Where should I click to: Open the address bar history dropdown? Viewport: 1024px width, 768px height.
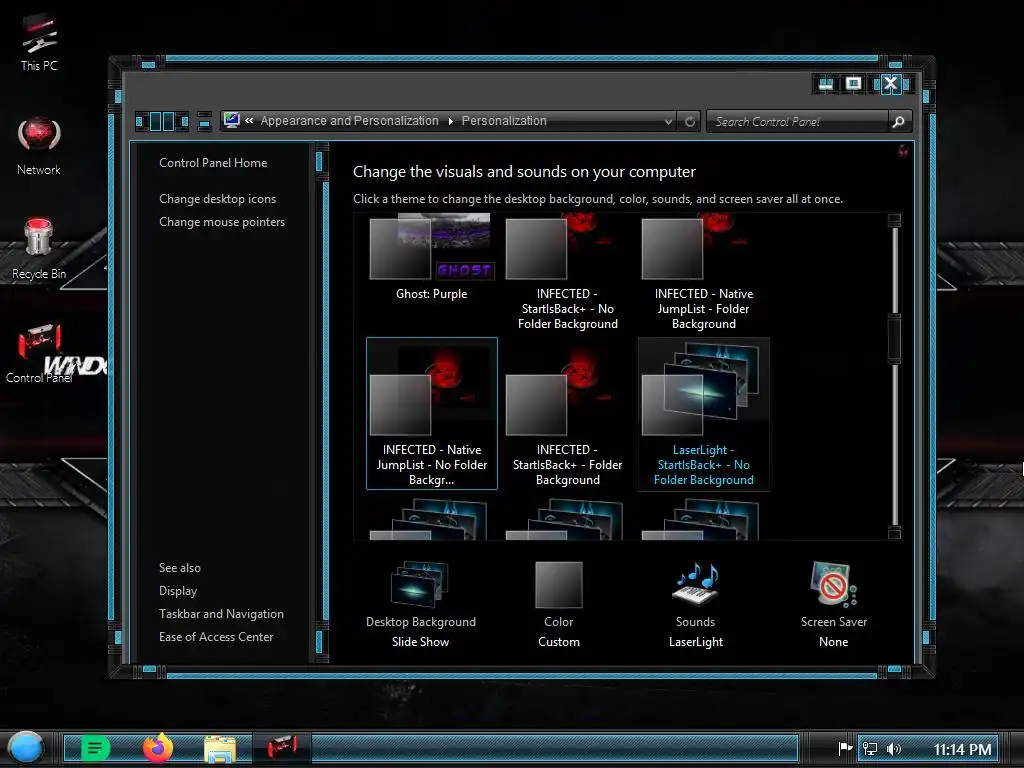(x=668, y=121)
